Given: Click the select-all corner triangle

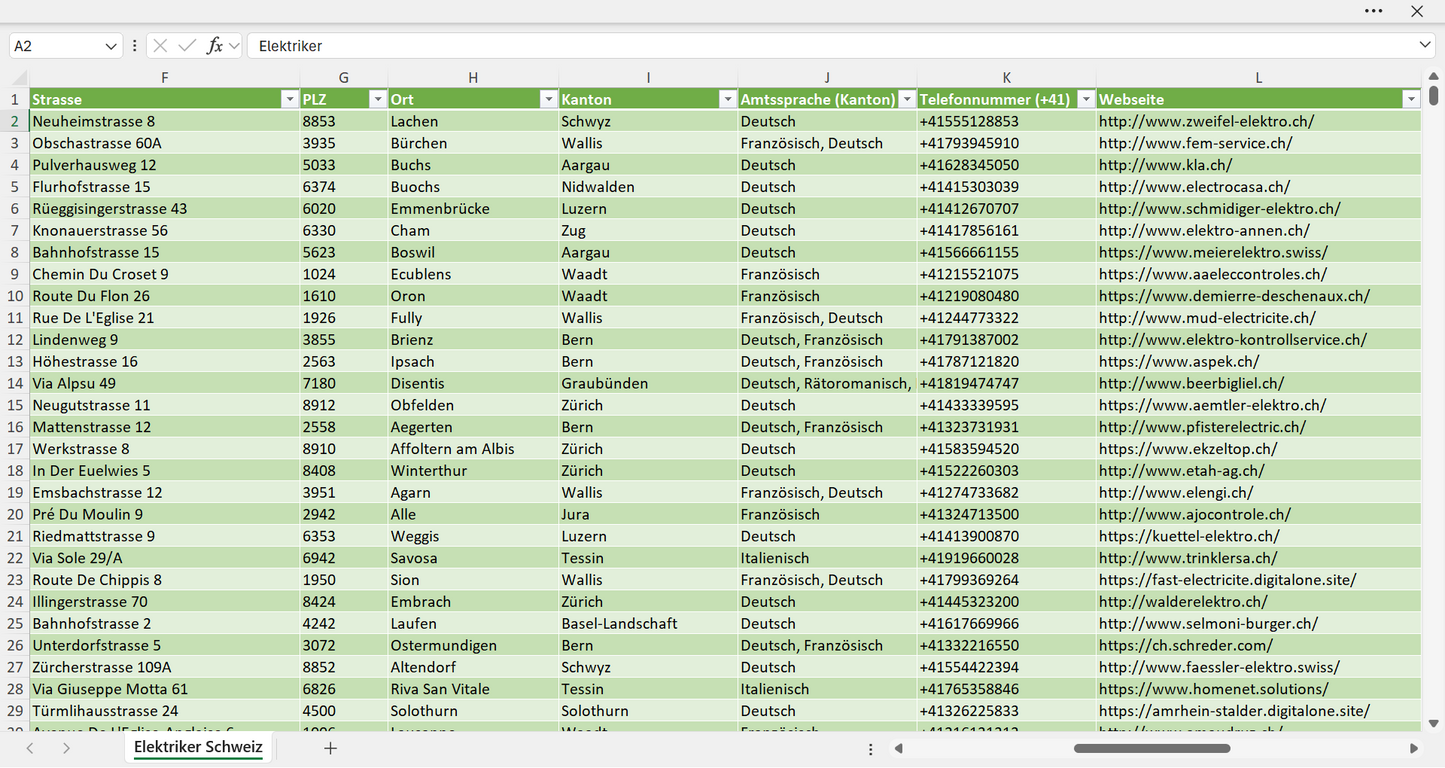Looking at the screenshot, I should (20, 78).
